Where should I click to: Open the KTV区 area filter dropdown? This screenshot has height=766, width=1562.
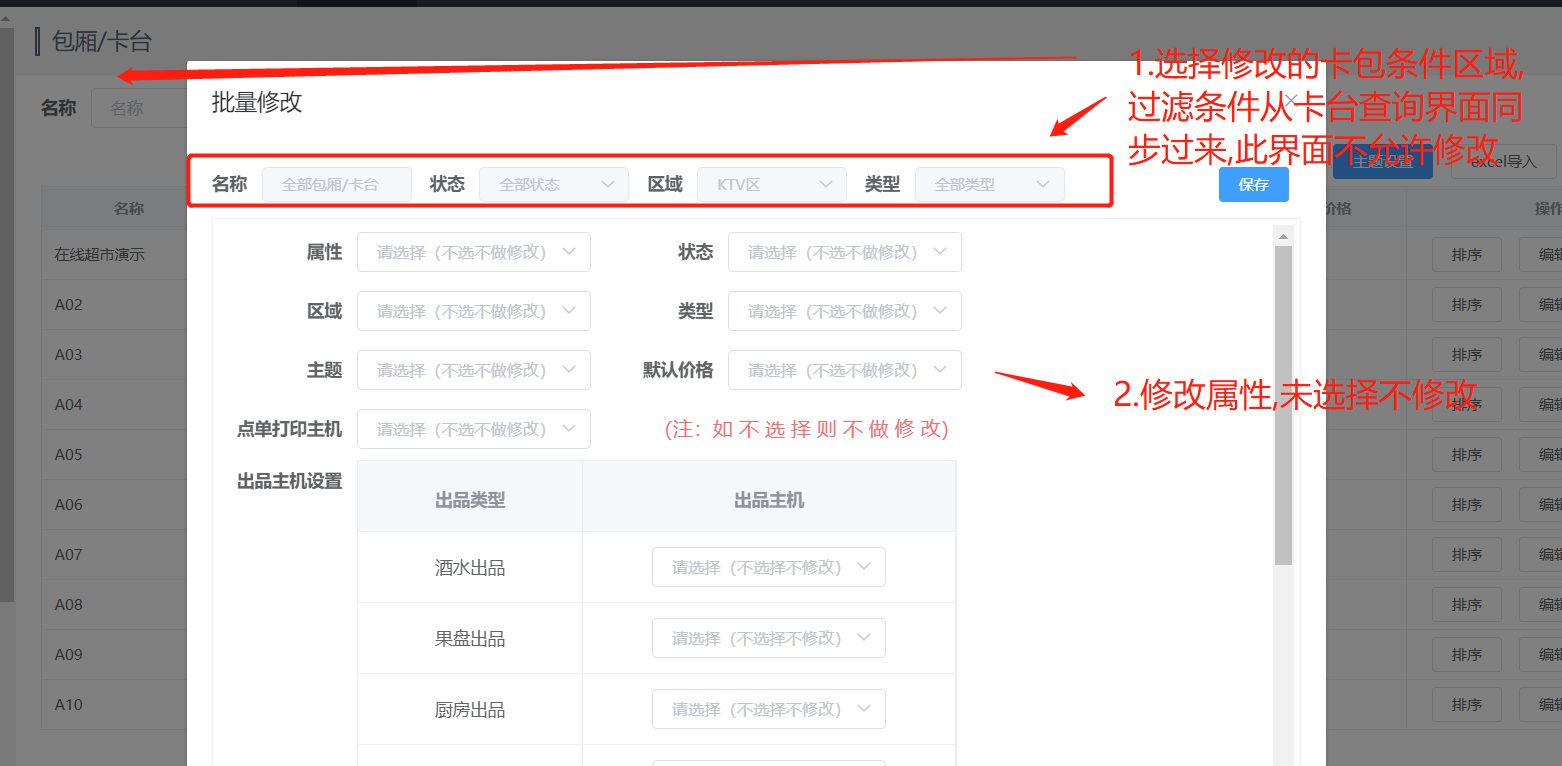click(x=772, y=185)
